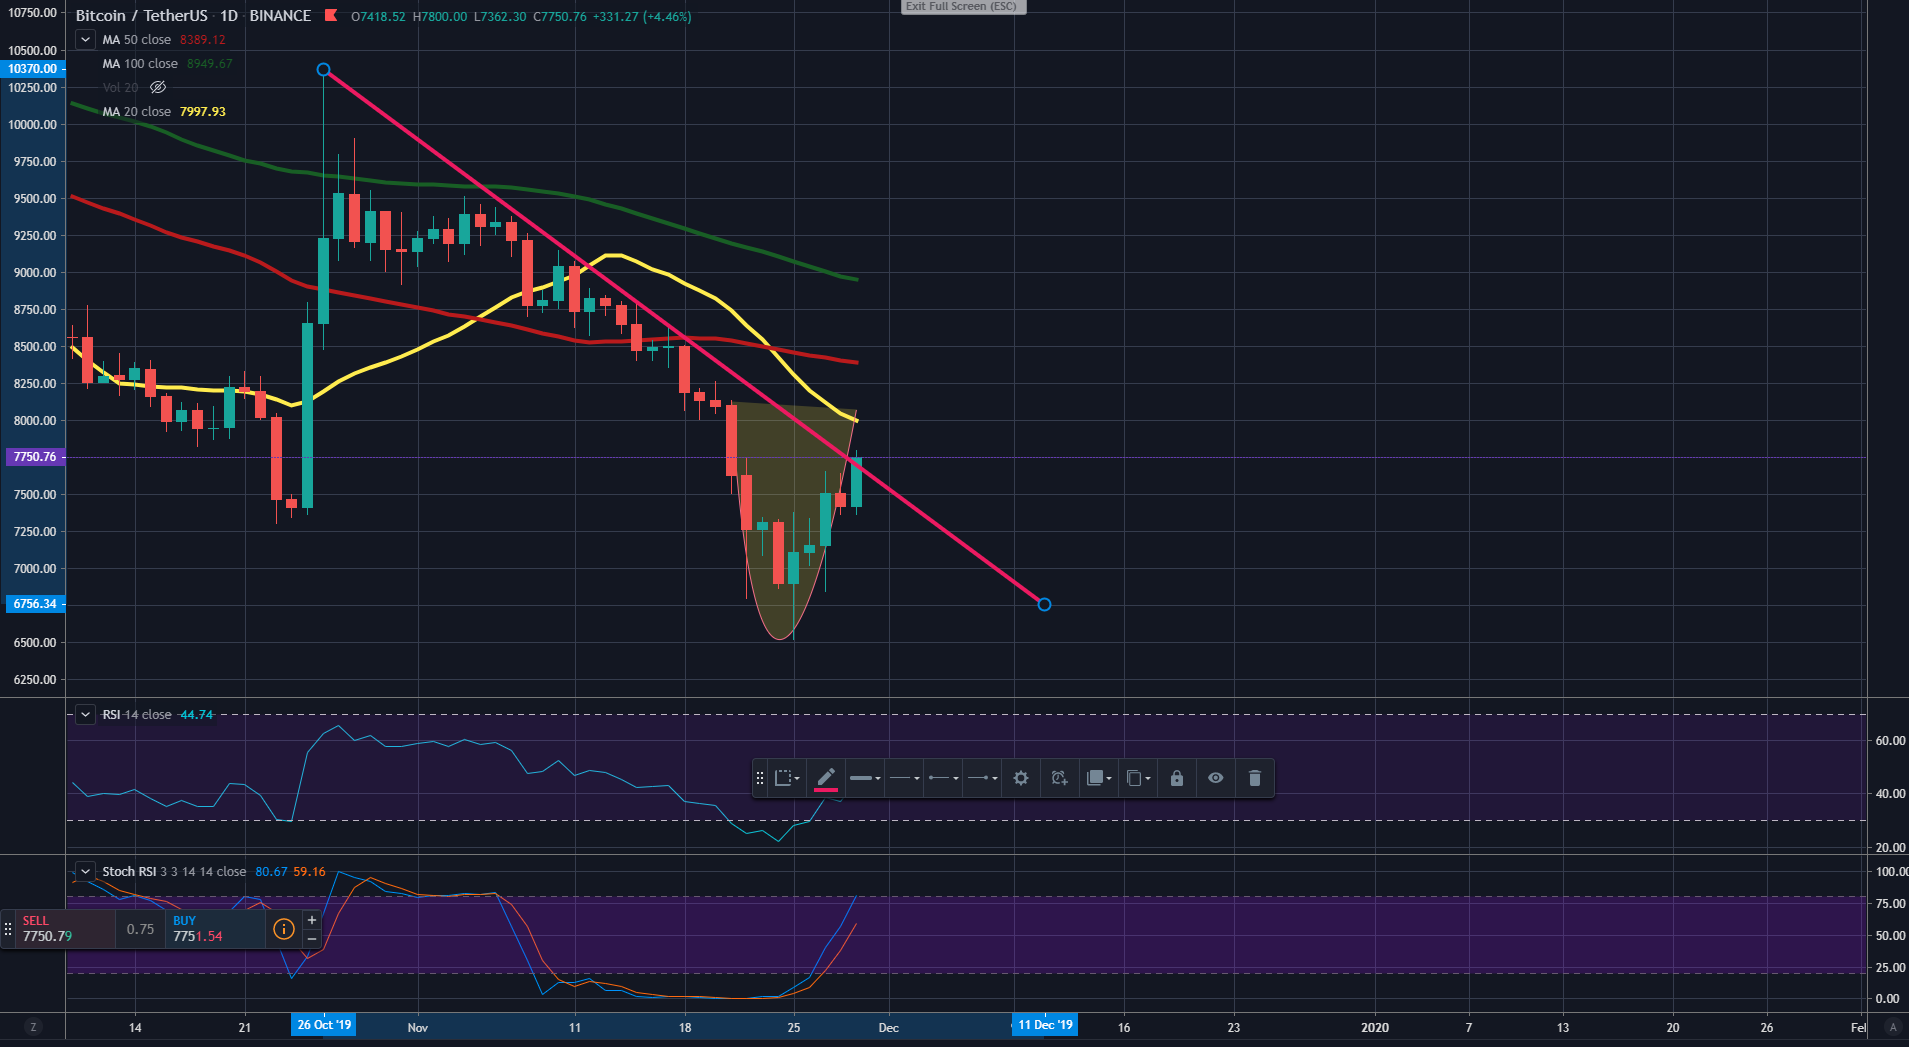Open the line thickness dropdown
This screenshot has height=1047, width=1909.
tap(864, 778)
